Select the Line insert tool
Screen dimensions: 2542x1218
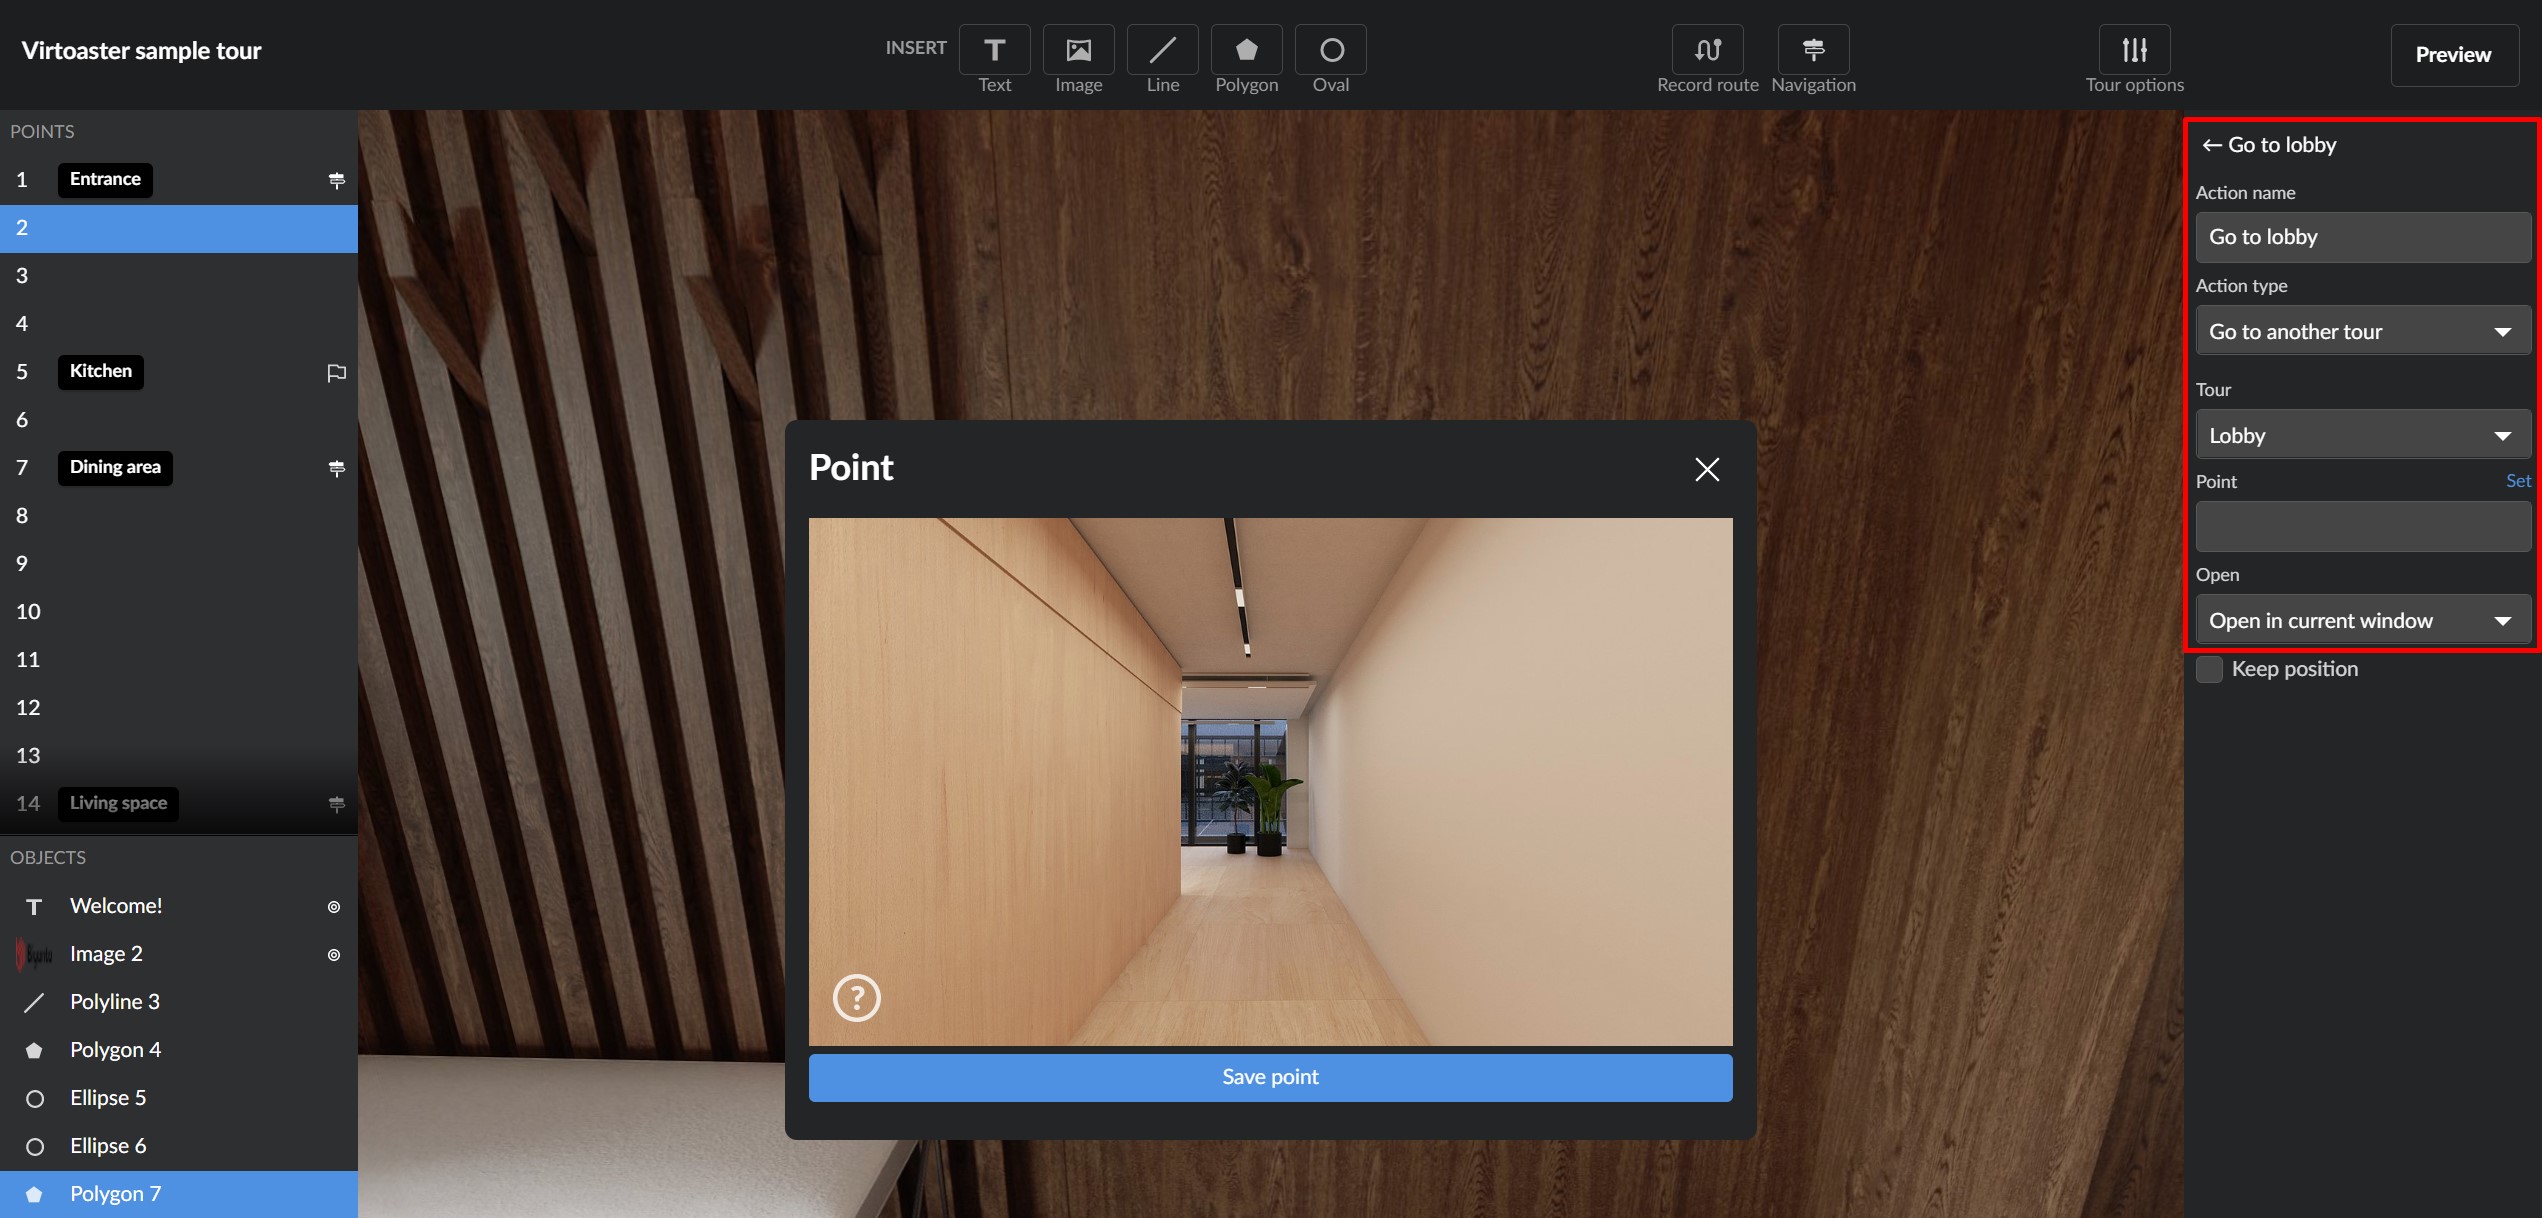pos(1162,50)
